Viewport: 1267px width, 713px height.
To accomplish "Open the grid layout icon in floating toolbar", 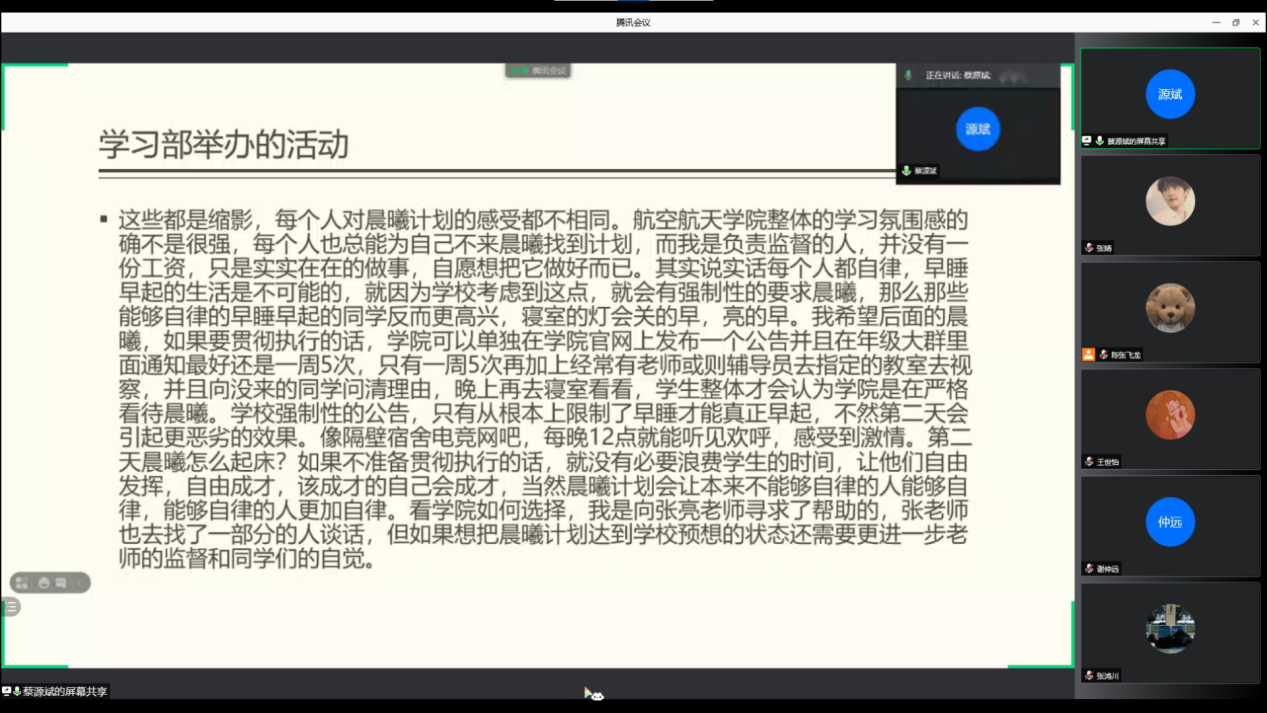I will [22, 582].
